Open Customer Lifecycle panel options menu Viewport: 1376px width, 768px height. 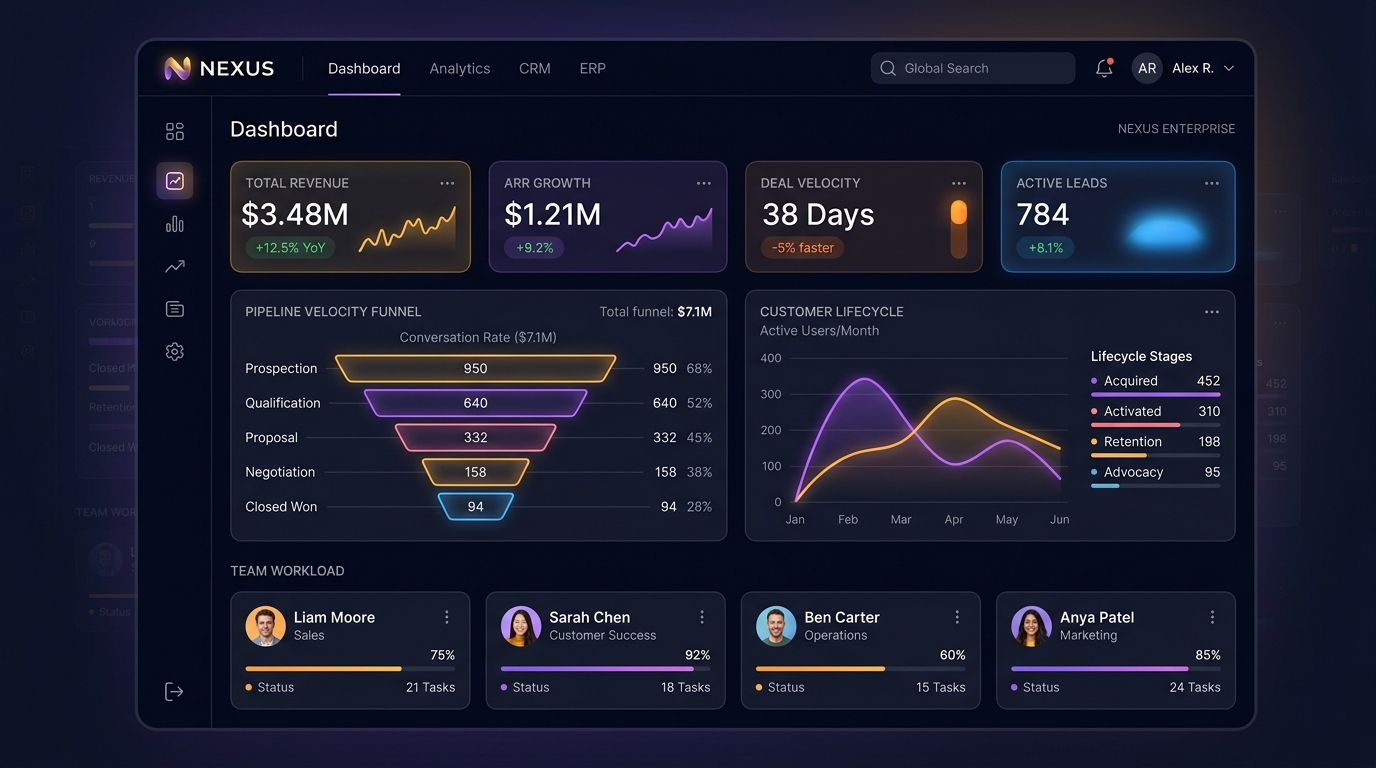click(1212, 312)
